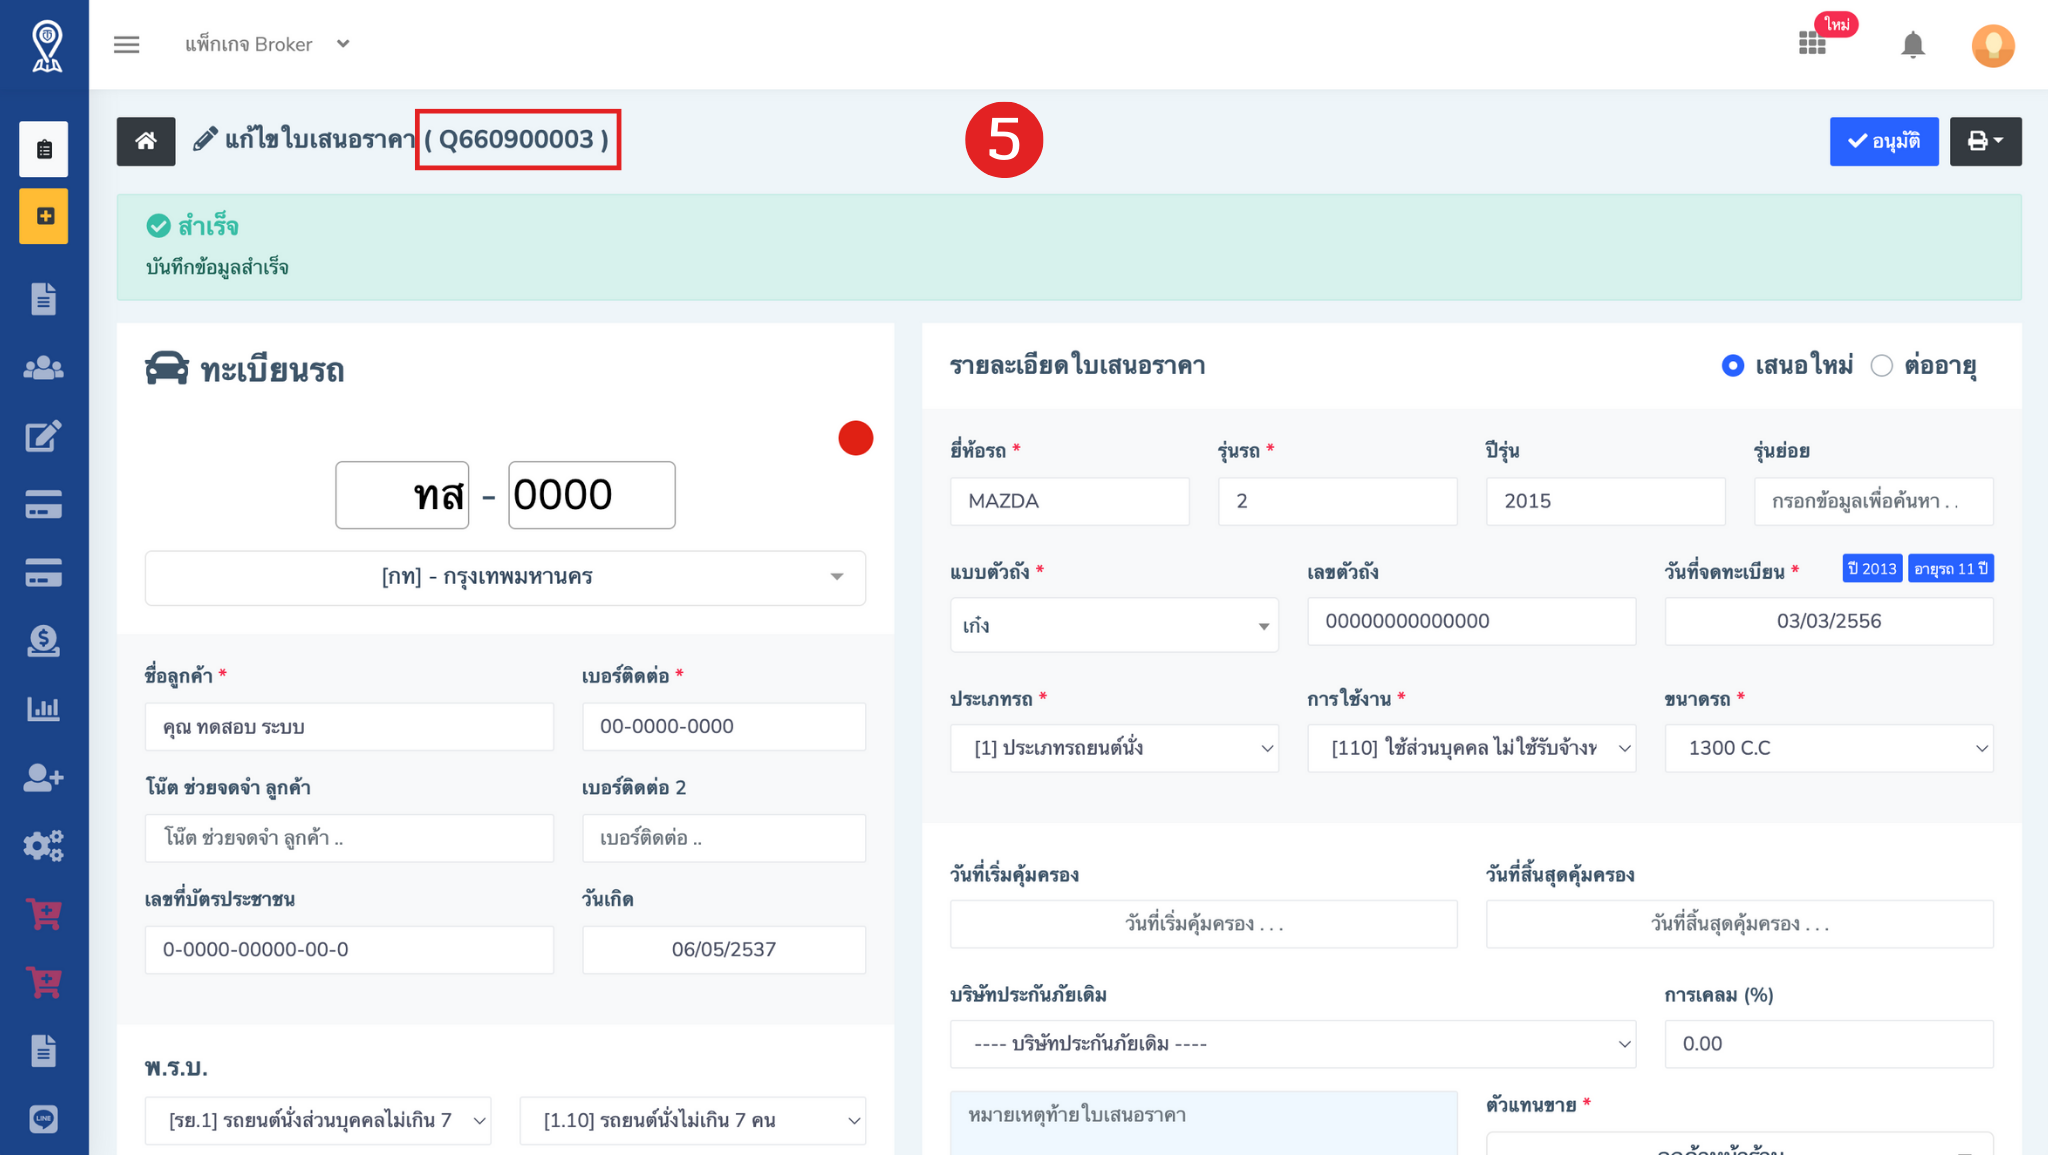Open the bar chart reports sidebar icon

coord(44,709)
